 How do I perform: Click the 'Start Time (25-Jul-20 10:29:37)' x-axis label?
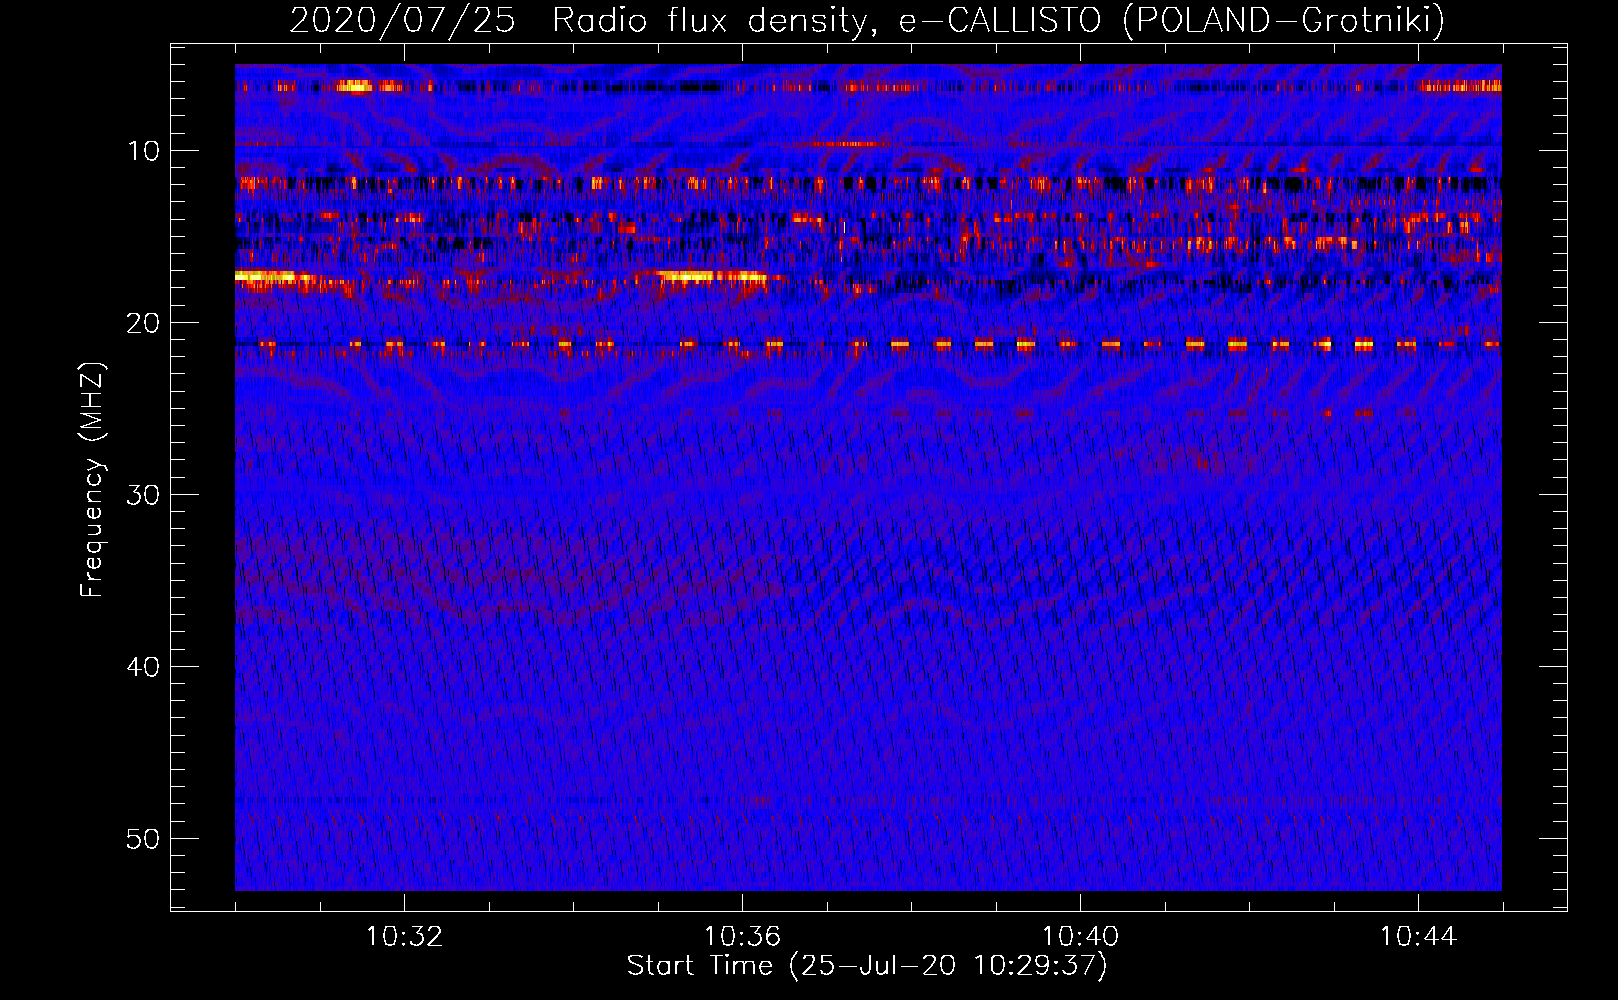867,966
